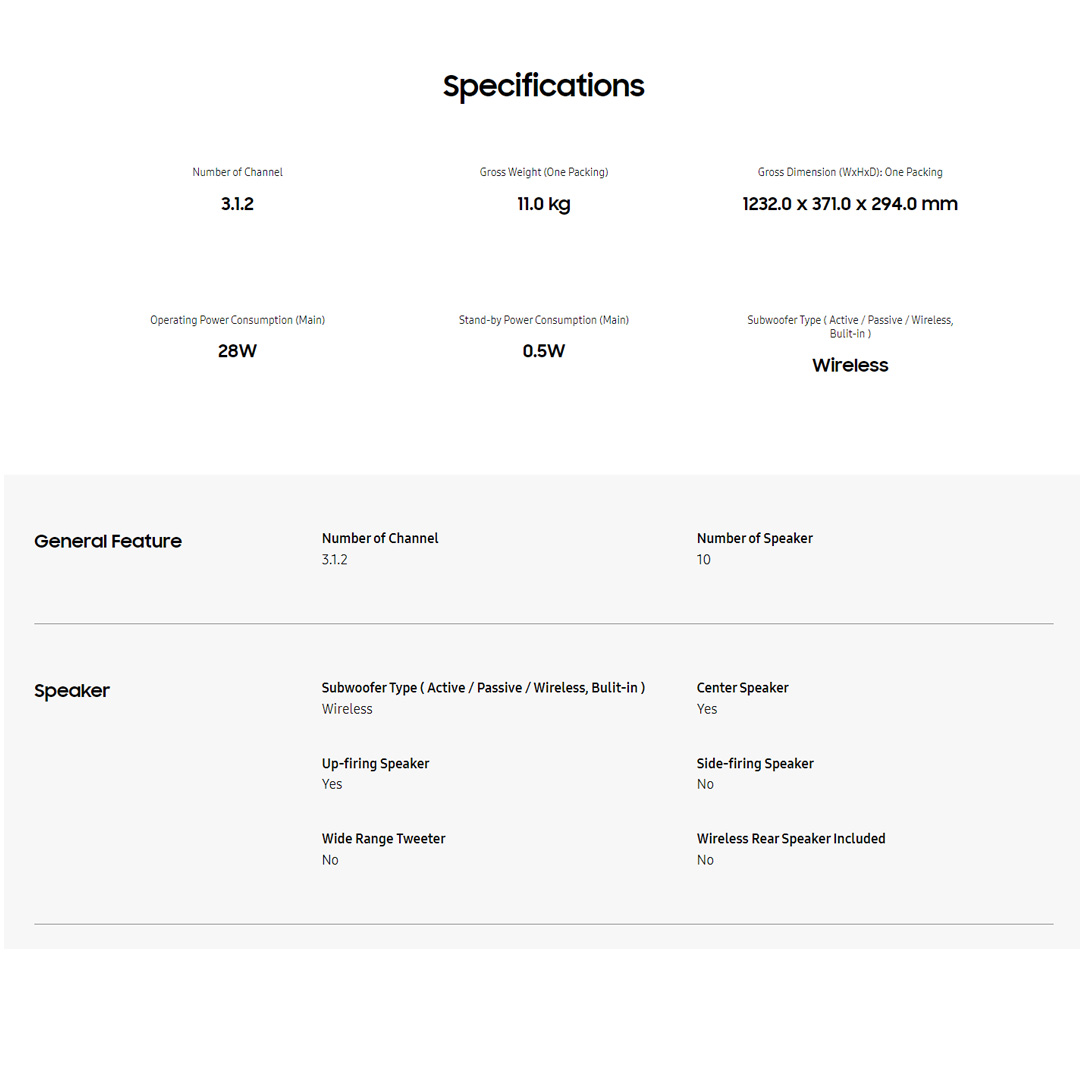Click the value 10 under Number of Speaker

pyautogui.click(x=704, y=560)
